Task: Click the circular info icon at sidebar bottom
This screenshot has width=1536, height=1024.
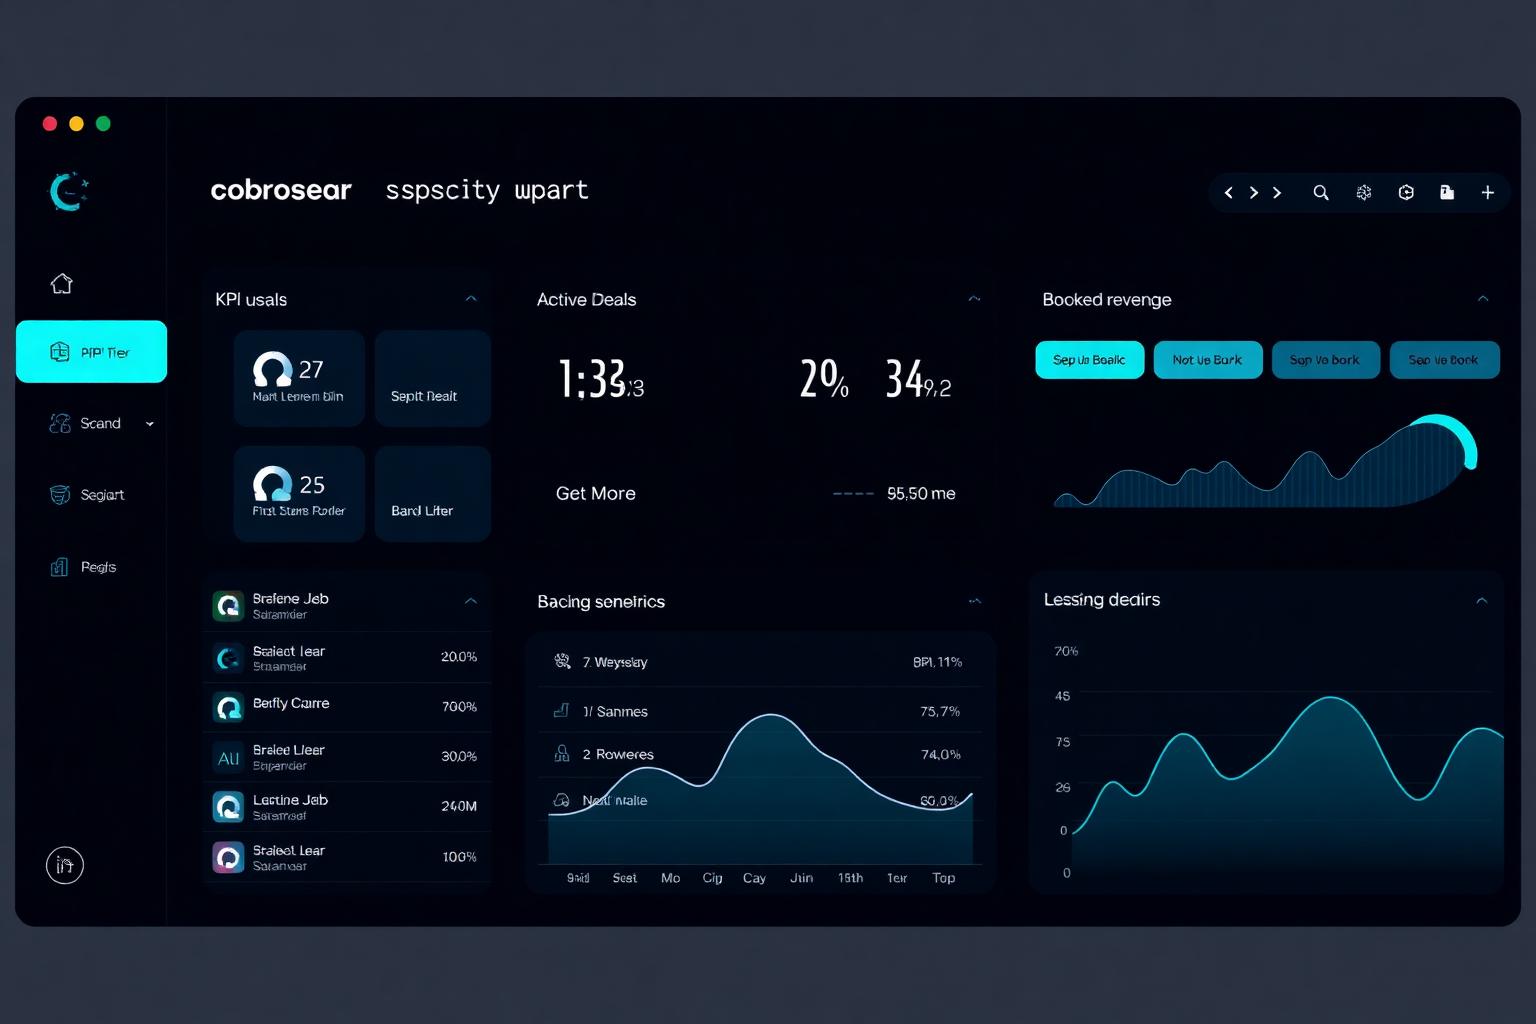Action: (65, 865)
